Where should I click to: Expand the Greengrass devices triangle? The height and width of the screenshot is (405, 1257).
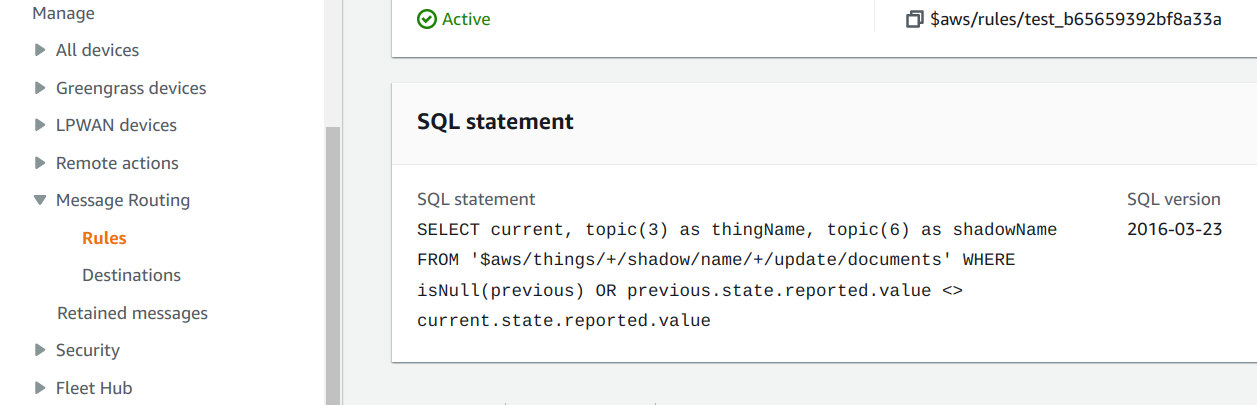(x=40, y=88)
